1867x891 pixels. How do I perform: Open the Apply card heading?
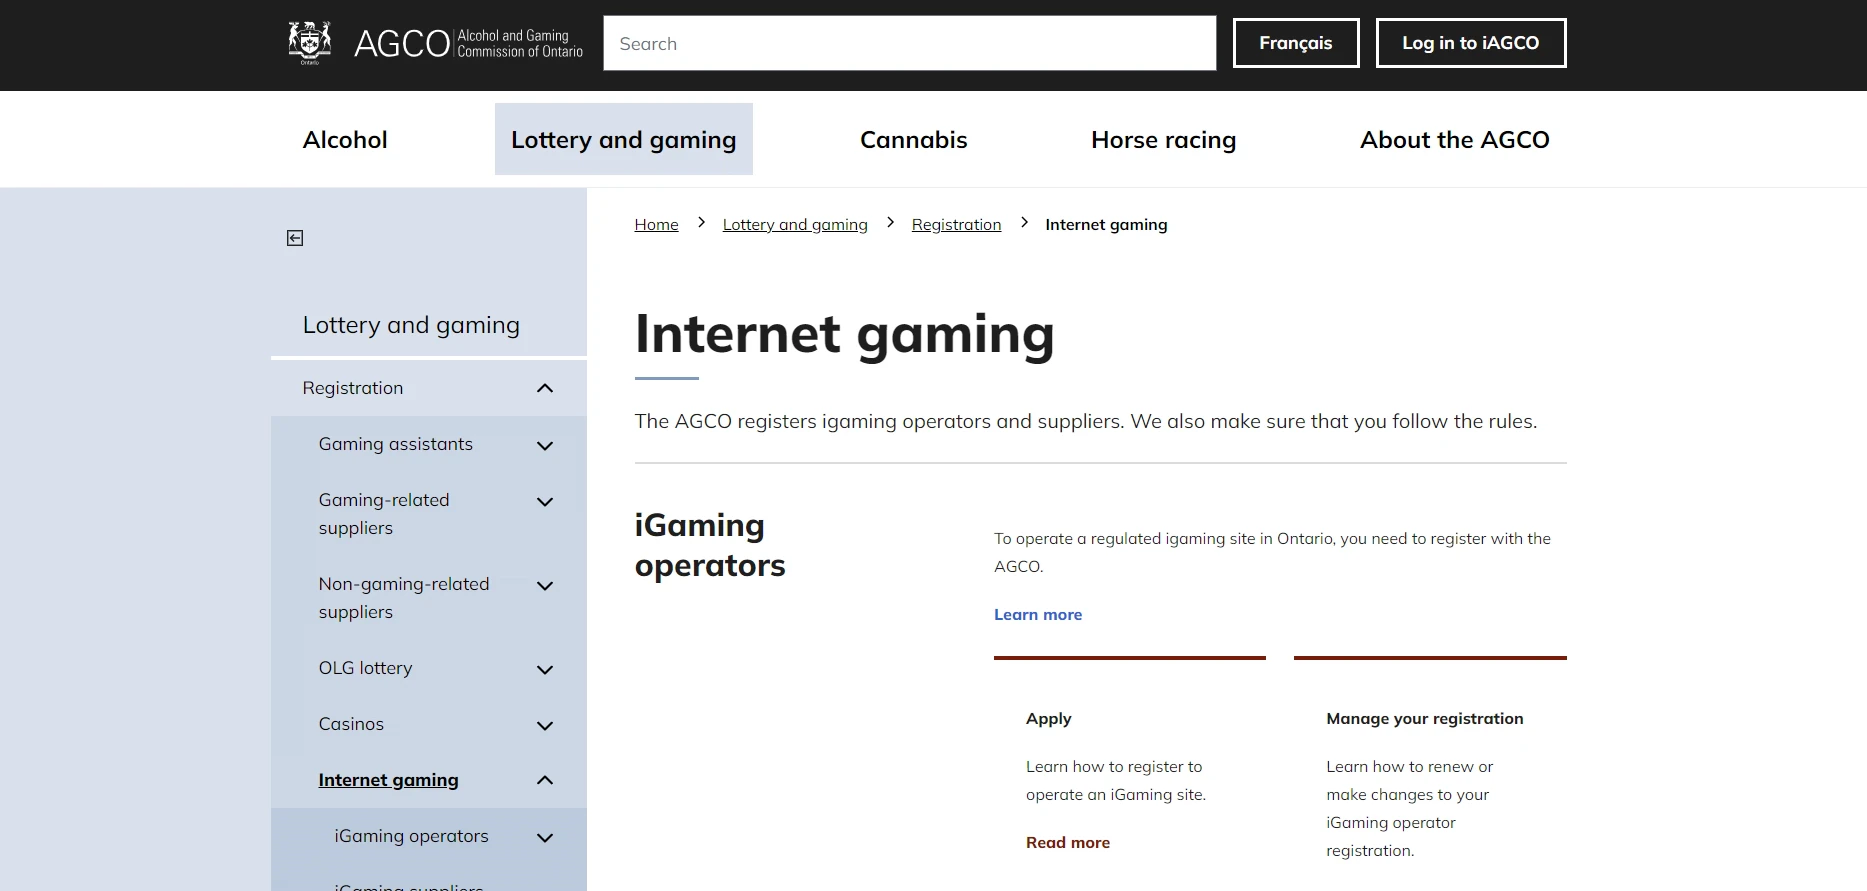pyautogui.click(x=1048, y=719)
